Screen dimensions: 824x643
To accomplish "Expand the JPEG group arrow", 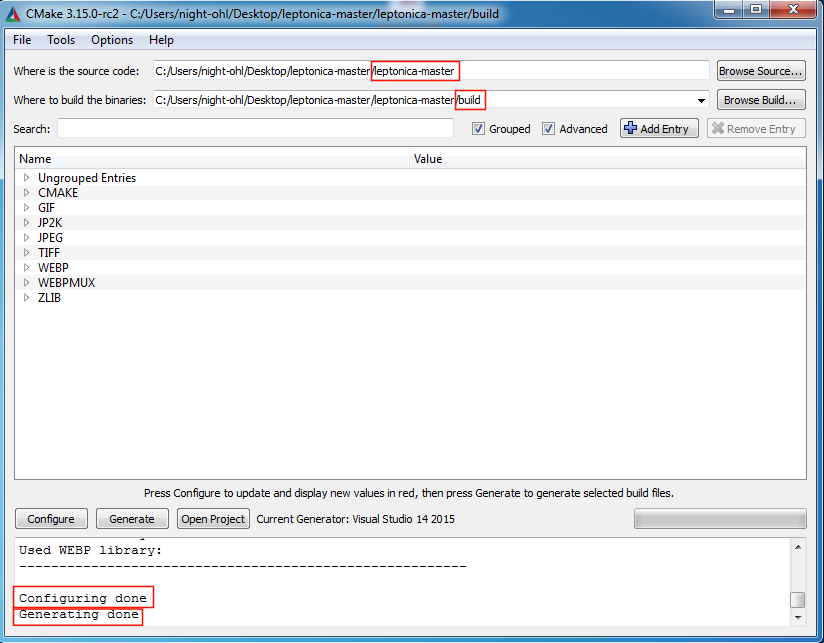I will tap(26, 237).
